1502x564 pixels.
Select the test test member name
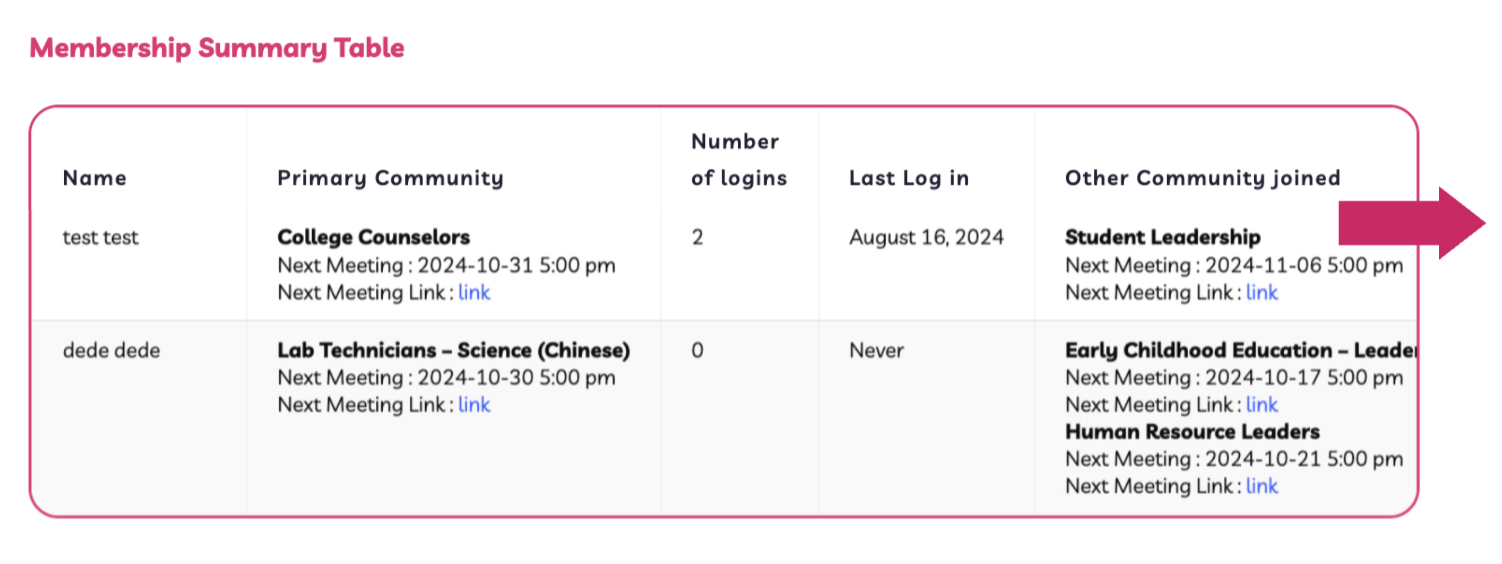pos(100,238)
